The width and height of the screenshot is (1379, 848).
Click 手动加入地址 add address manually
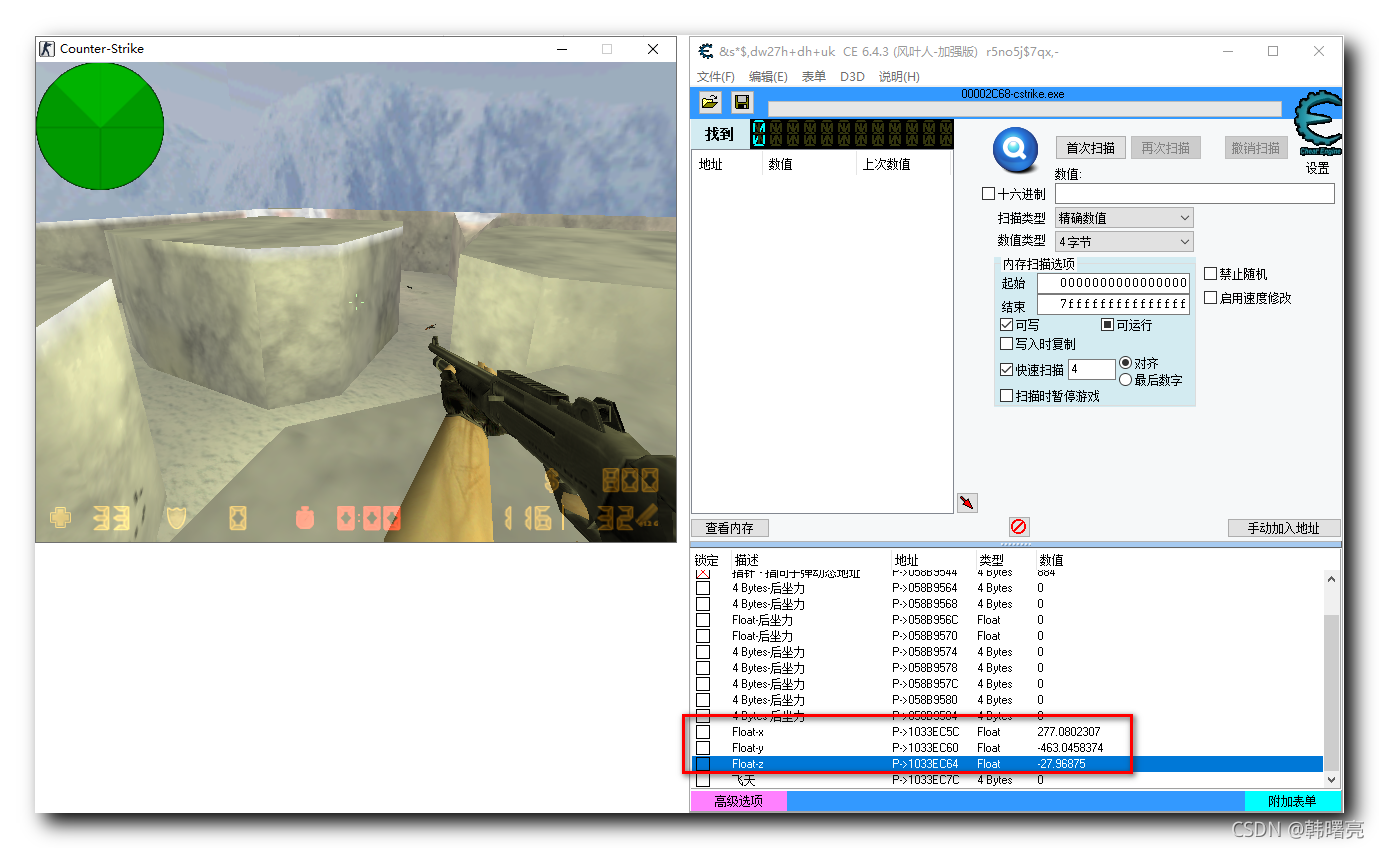pos(1284,528)
